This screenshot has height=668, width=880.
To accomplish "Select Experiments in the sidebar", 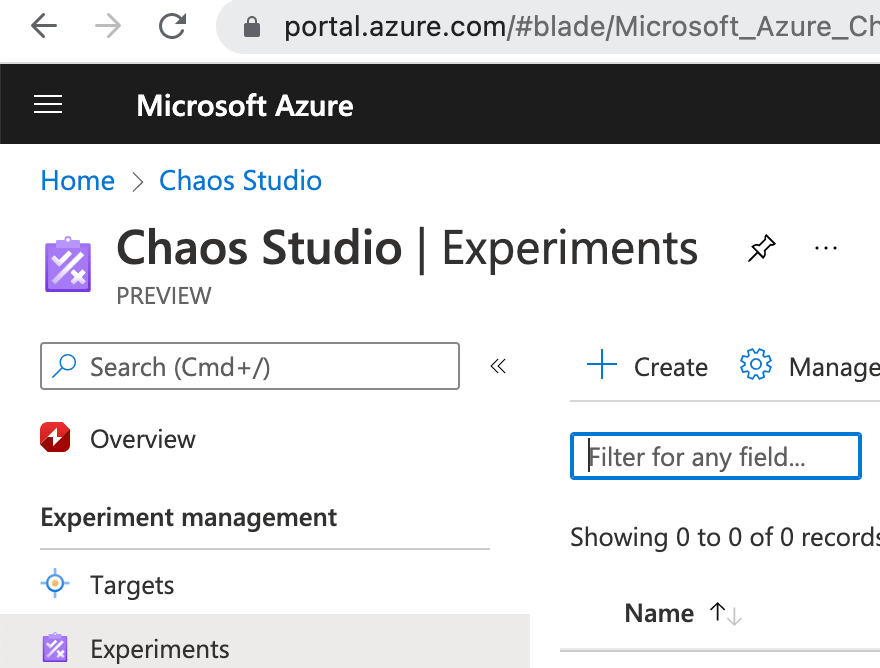I will [160, 650].
